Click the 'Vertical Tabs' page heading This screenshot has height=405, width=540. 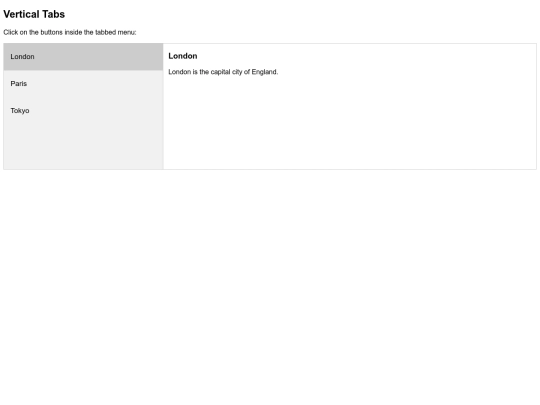[x=34, y=14]
